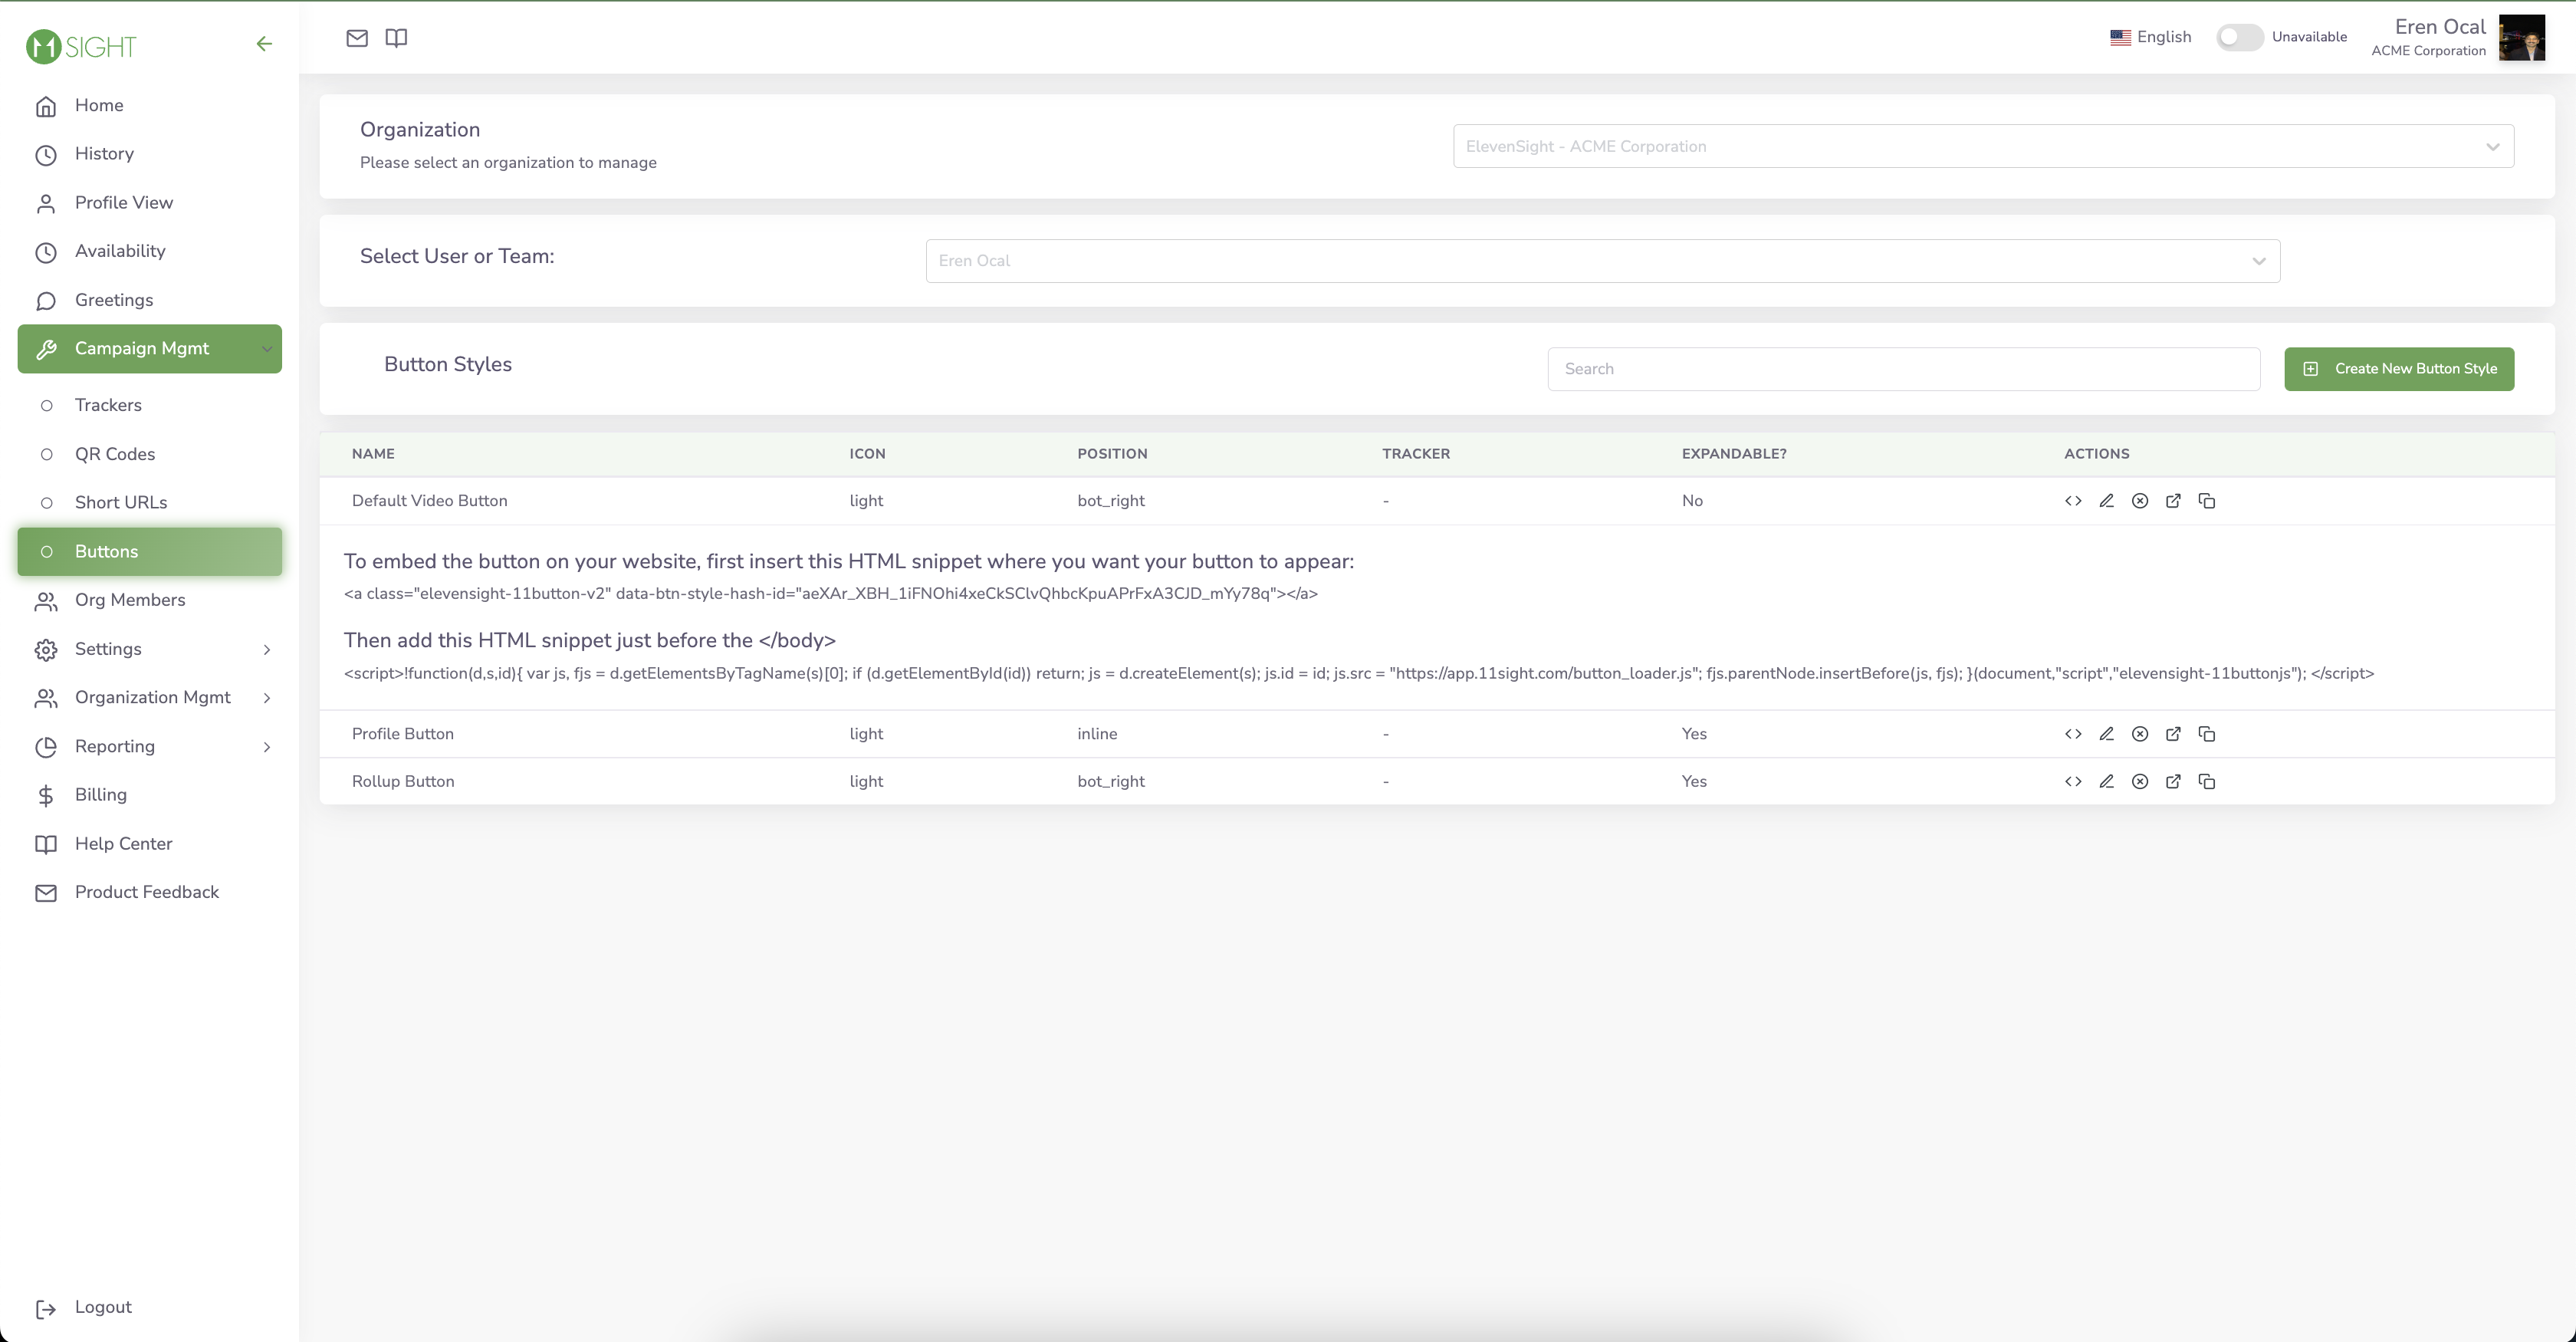Image resolution: width=2576 pixels, height=1342 pixels.
Task: Click the script snippet text before </body>
Action: coord(1358,674)
